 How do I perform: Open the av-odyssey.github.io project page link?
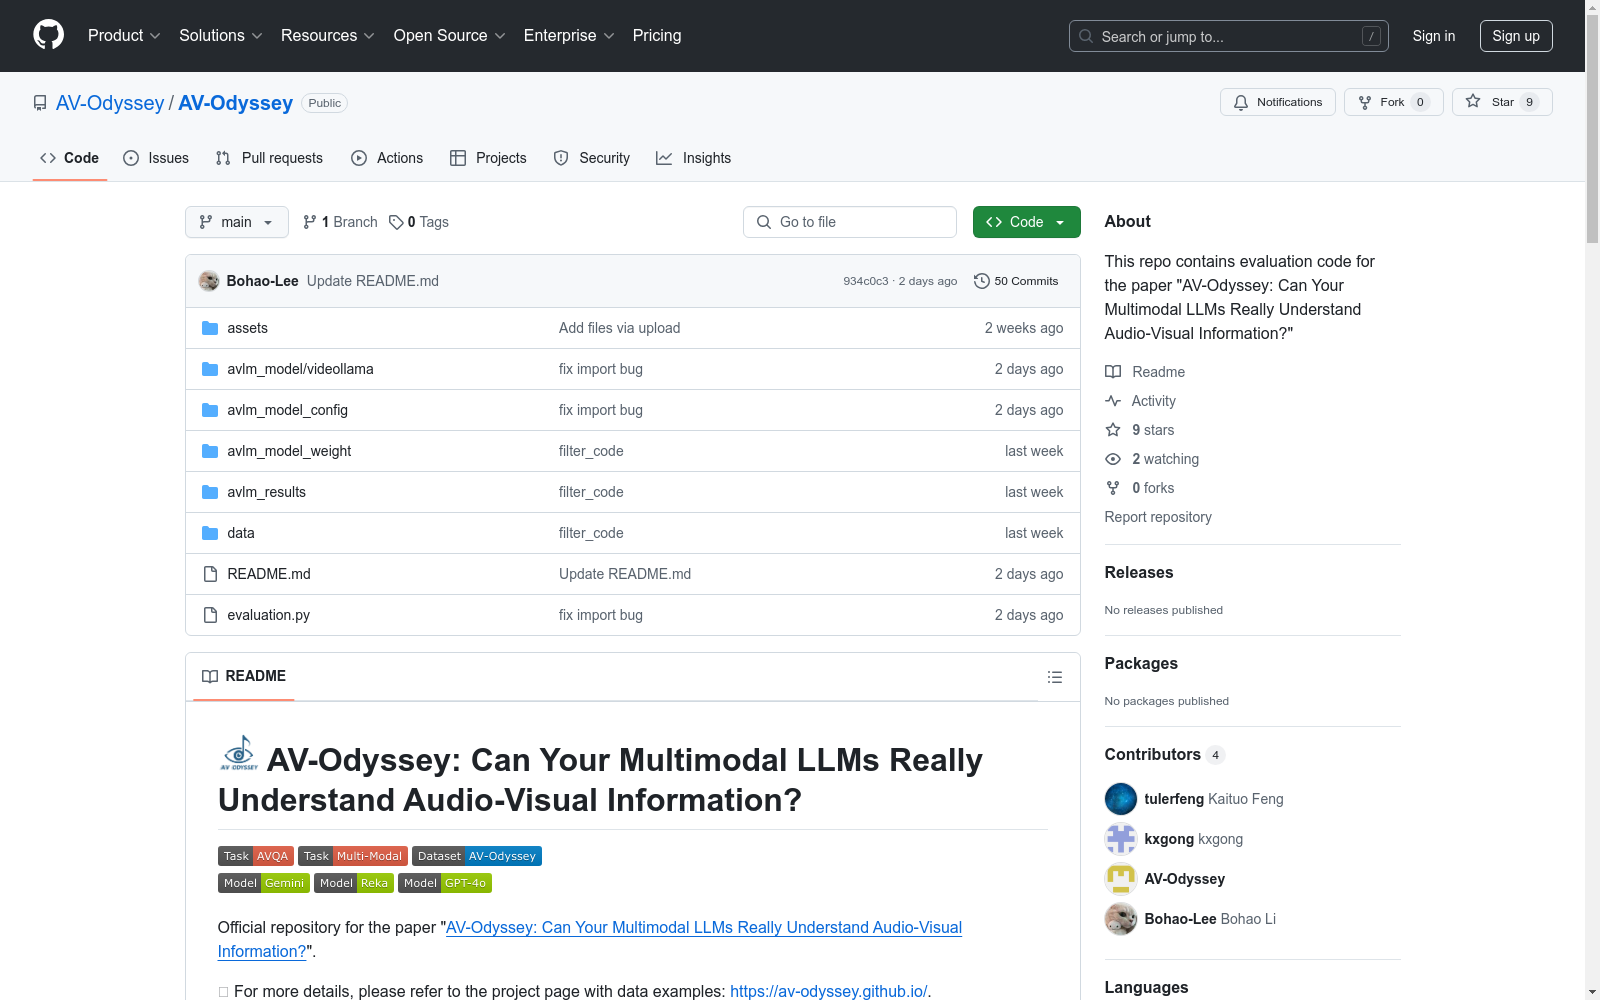click(829, 991)
